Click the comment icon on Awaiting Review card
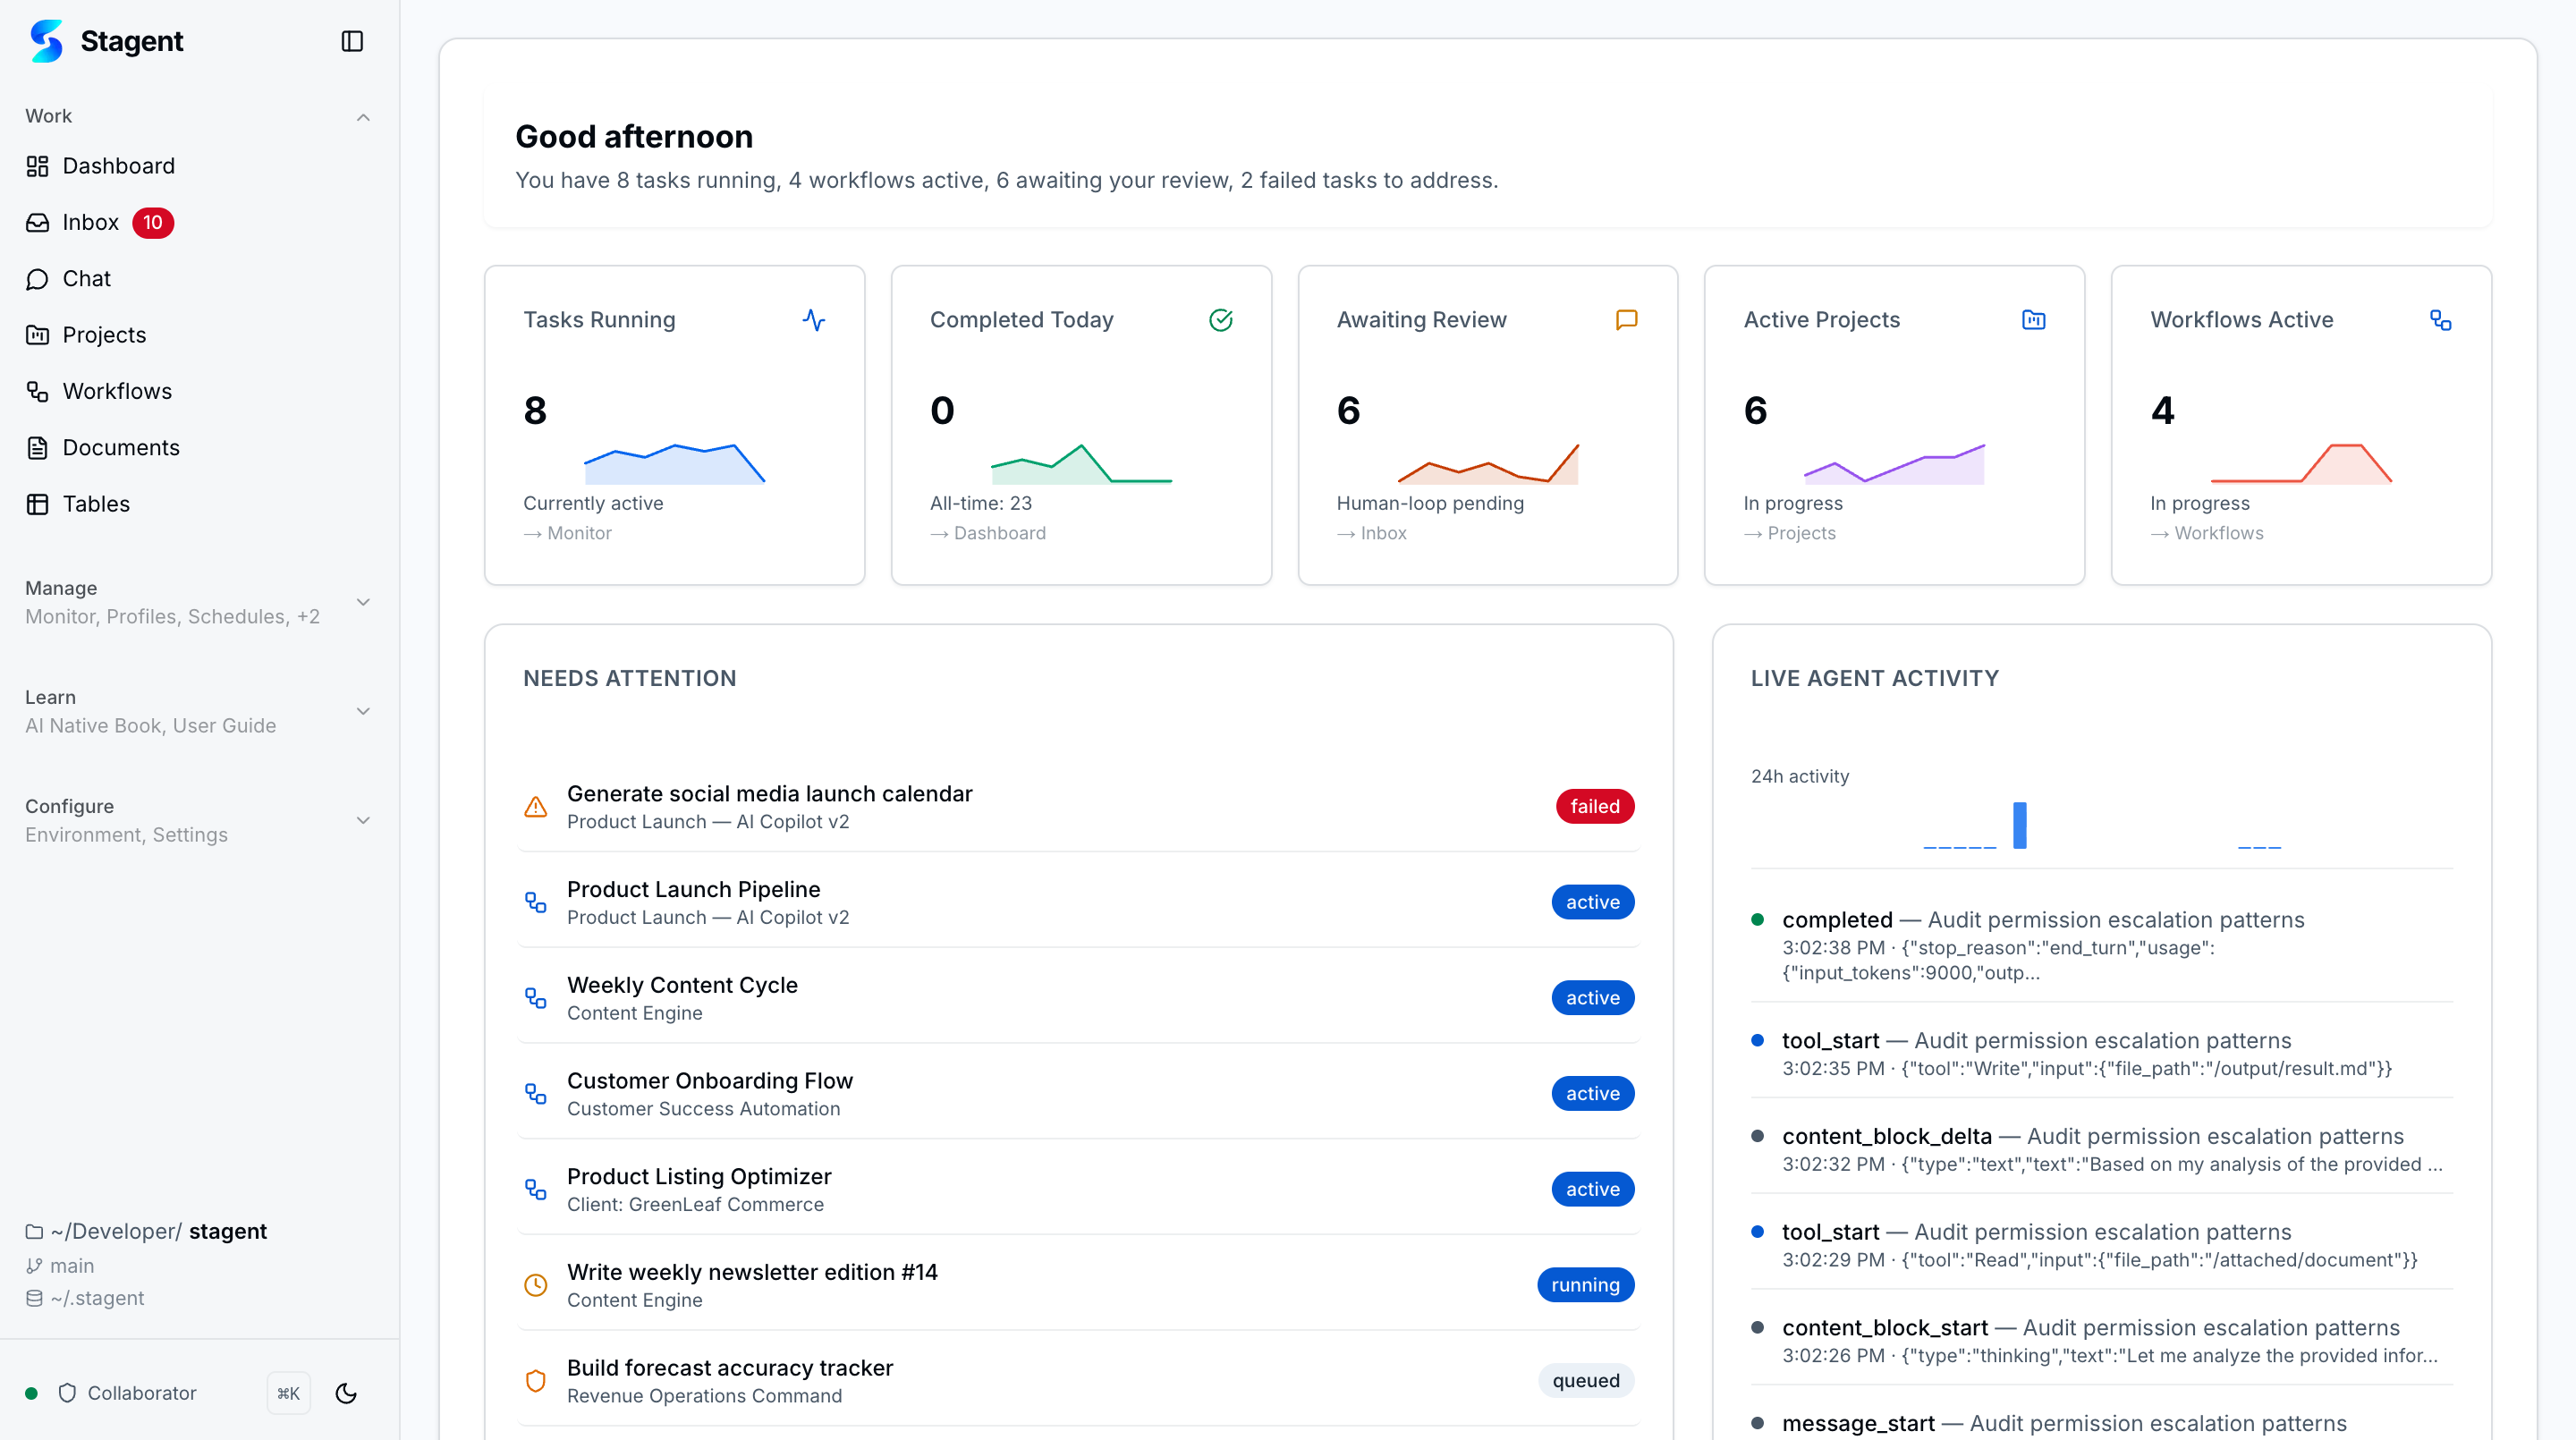Viewport: 2576px width, 1440px height. pos(1627,321)
